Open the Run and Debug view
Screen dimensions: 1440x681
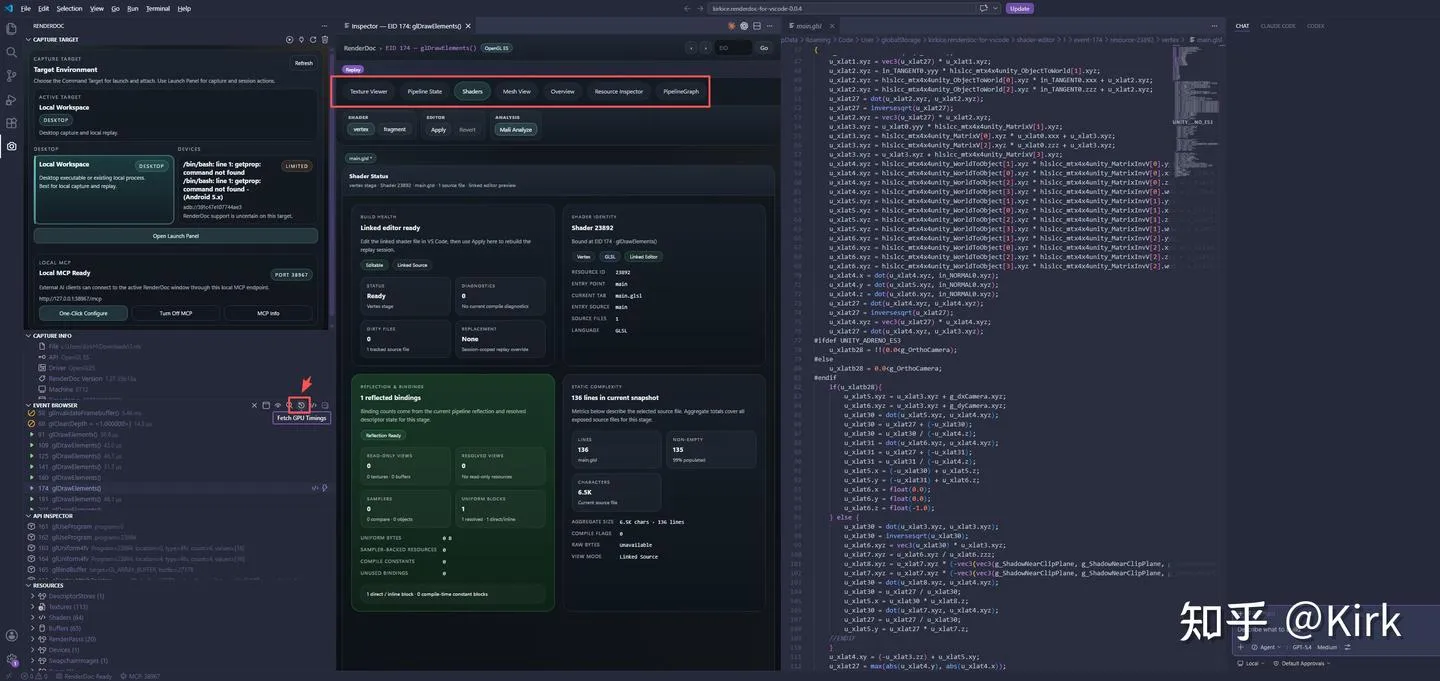(11, 100)
